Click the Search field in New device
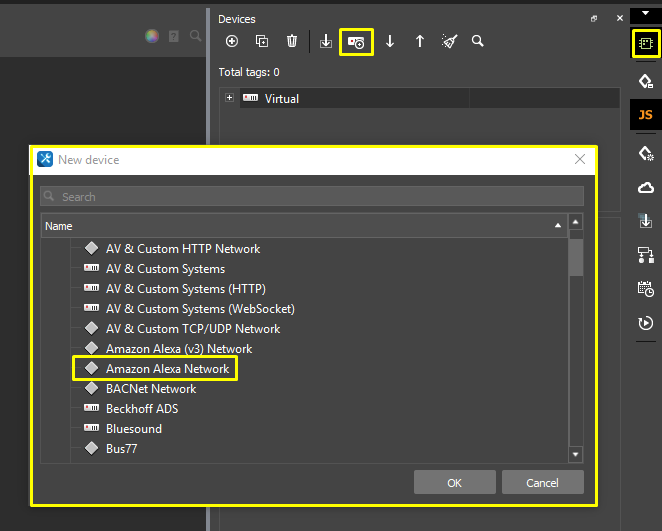Viewport: 662px width, 531px height. (312, 197)
